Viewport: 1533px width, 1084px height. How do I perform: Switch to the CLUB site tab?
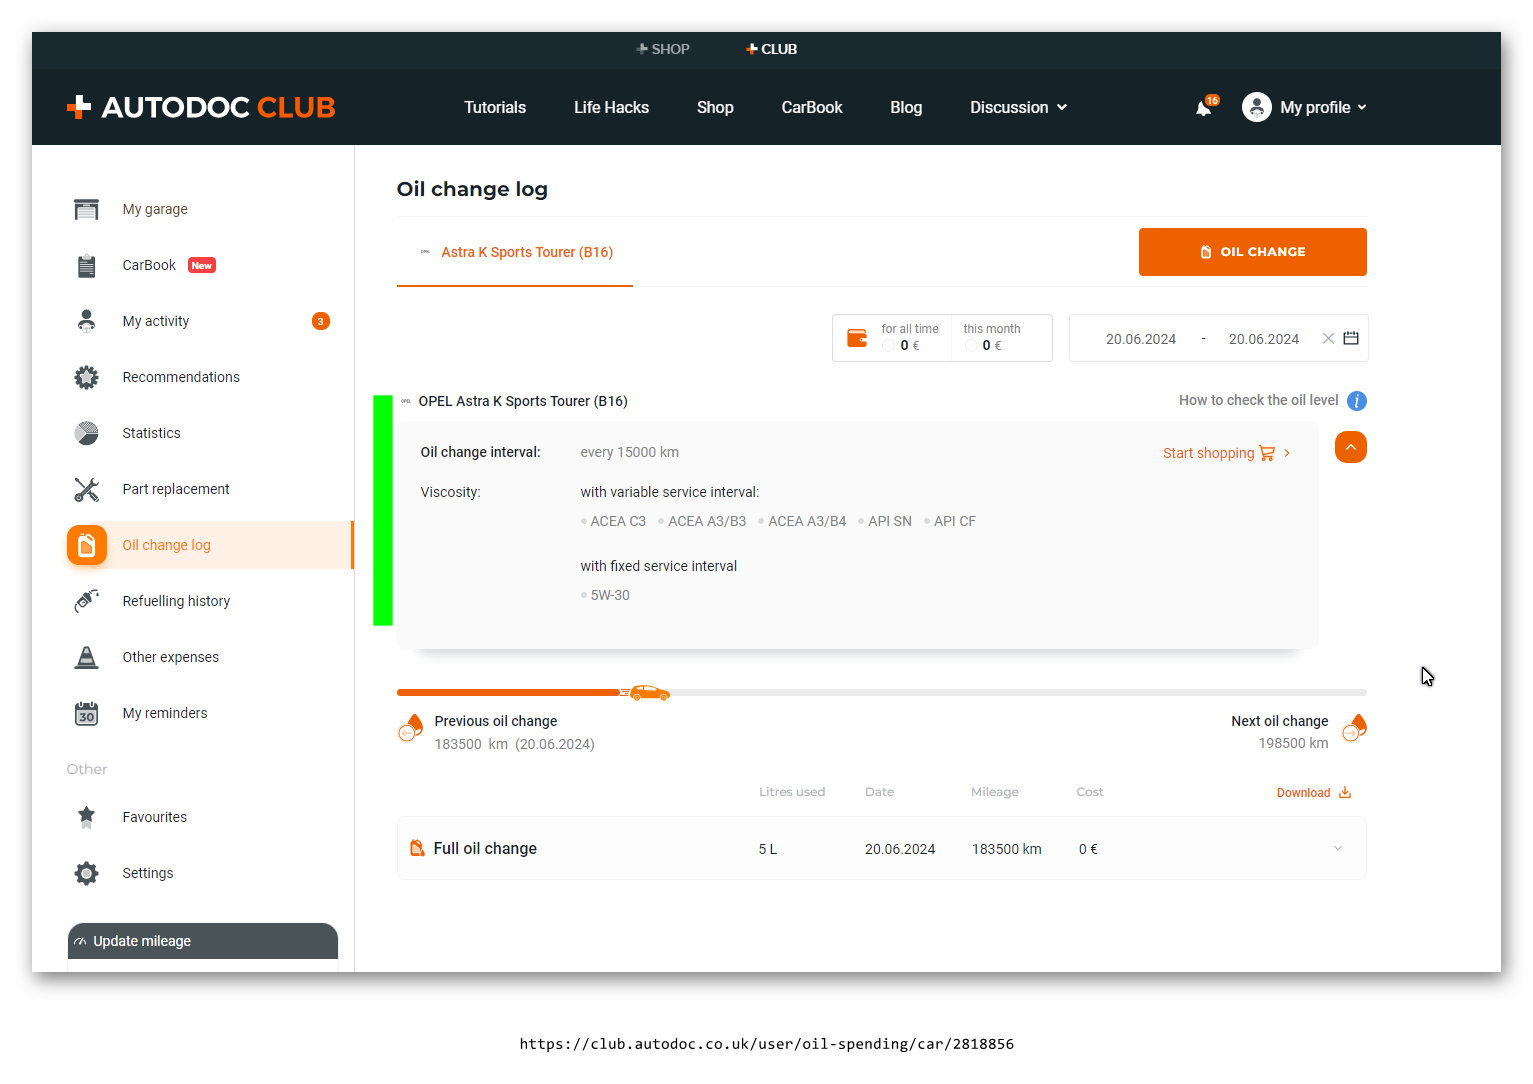click(x=771, y=49)
